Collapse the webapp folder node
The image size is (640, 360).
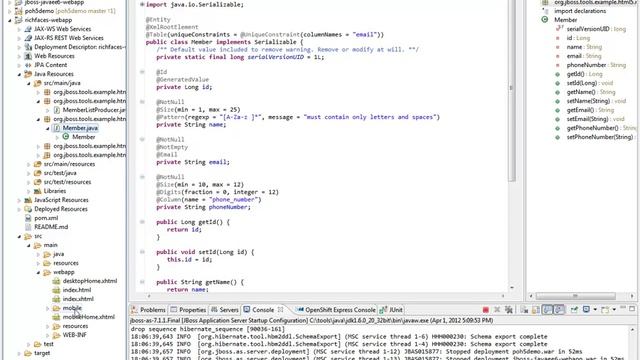[38, 272]
